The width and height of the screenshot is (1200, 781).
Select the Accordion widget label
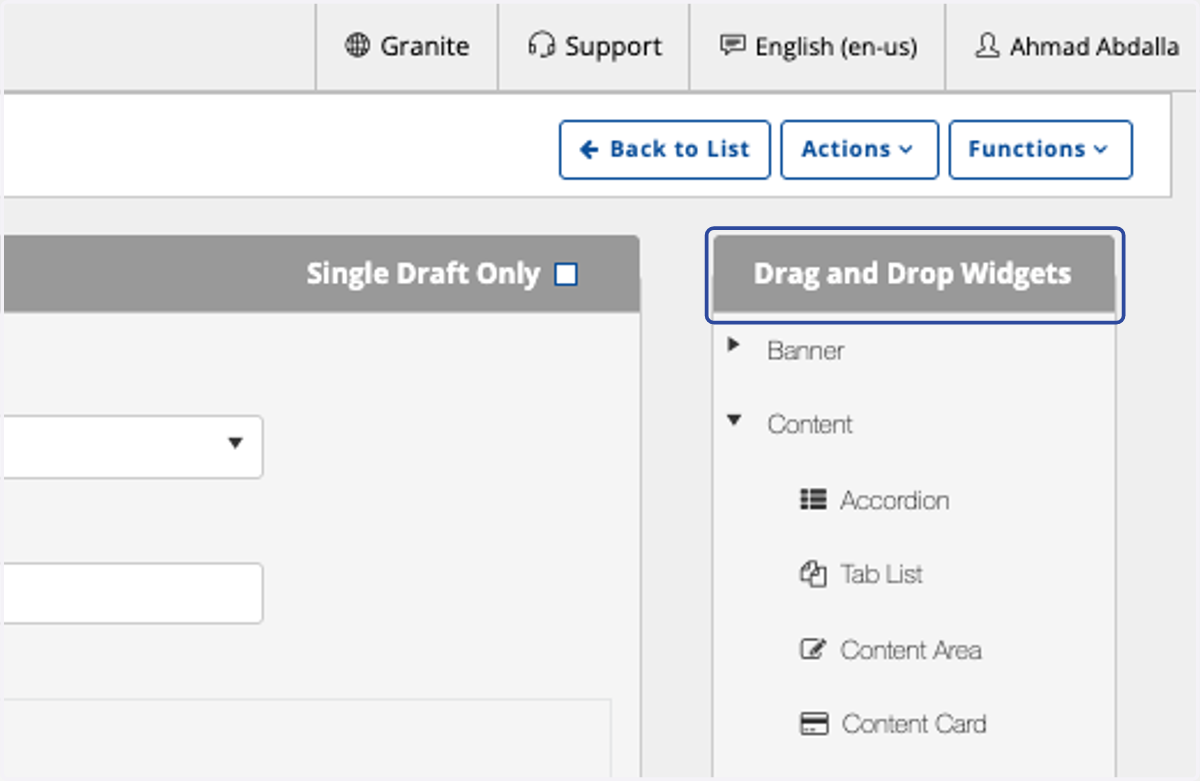[895, 500]
